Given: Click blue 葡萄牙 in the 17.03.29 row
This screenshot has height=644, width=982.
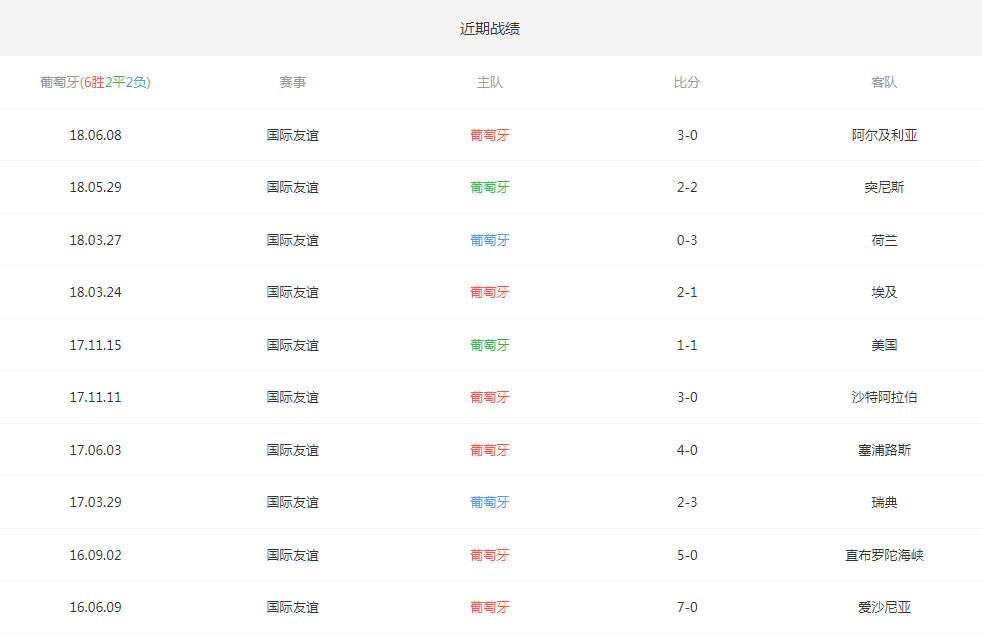Looking at the screenshot, I should click(490, 502).
